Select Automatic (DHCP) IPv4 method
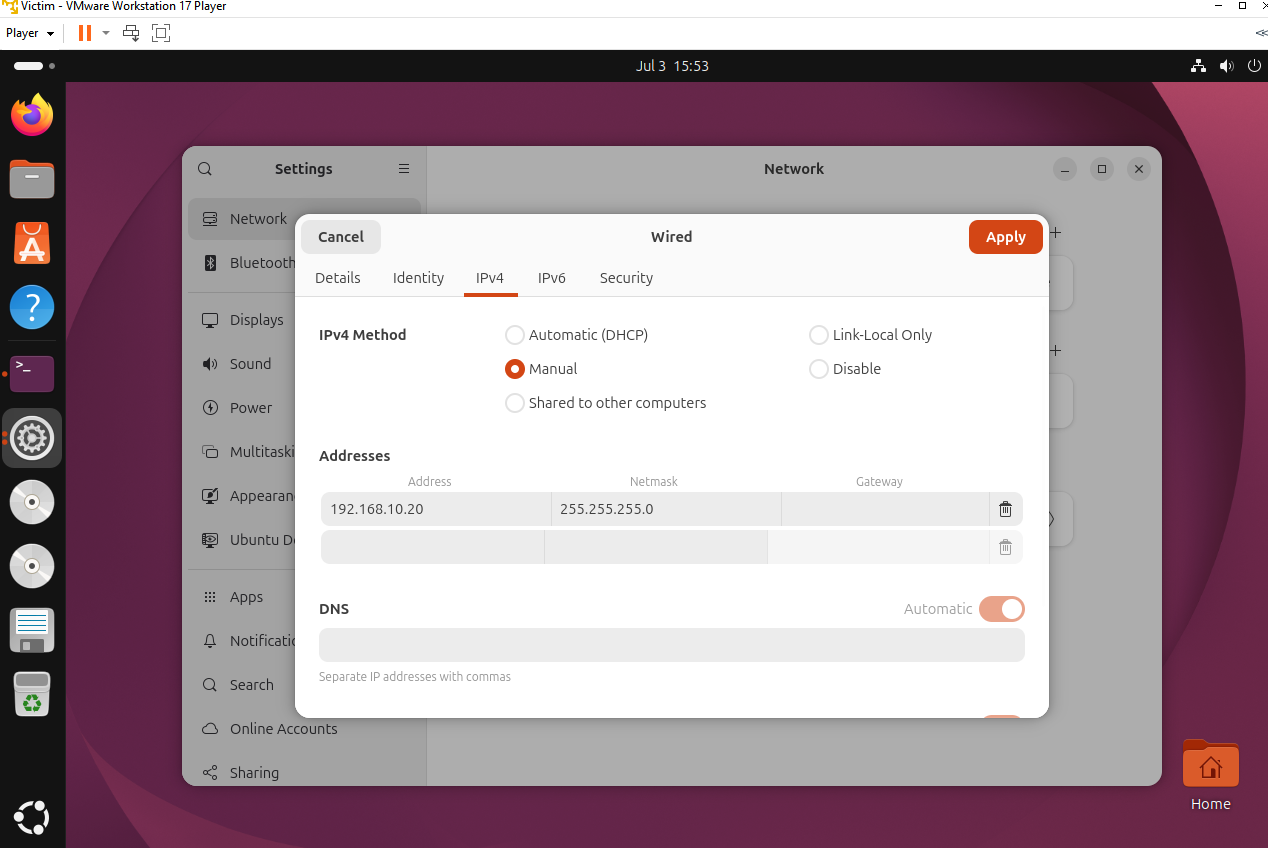The width and height of the screenshot is (1268, 848). pos(577,335)
